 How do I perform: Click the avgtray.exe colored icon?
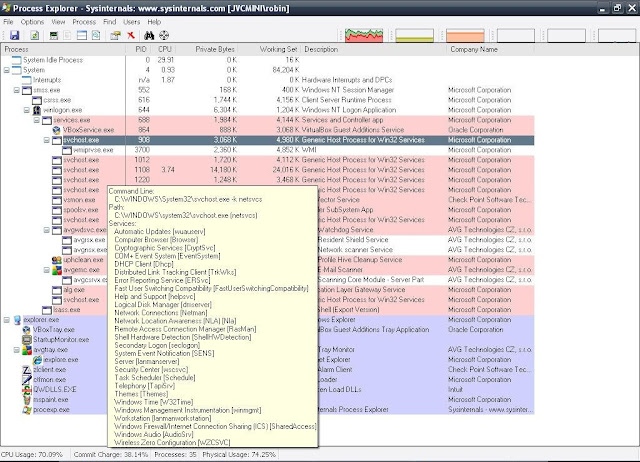(27, 350)
